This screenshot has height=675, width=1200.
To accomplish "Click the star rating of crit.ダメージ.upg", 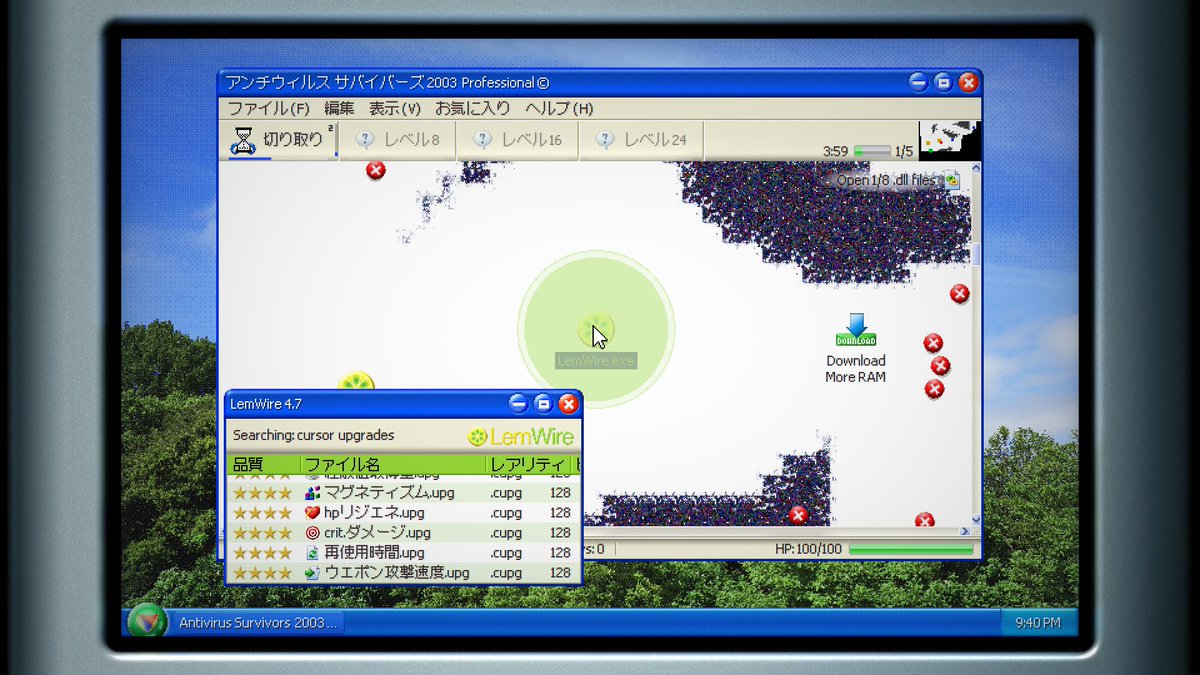I will pyautogui.click(x=262, y=533).
